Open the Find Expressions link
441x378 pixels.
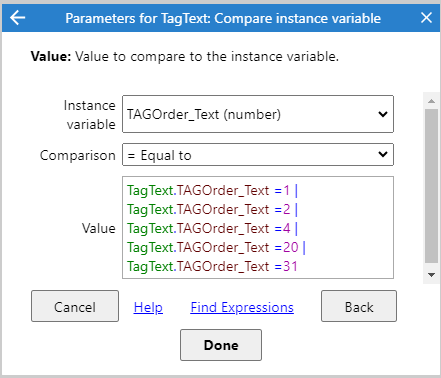[242, 307]
